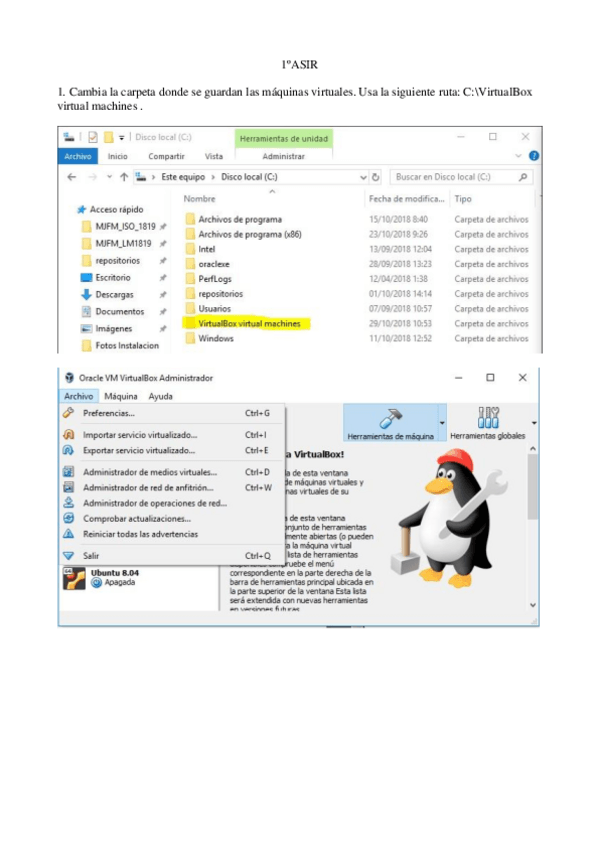Click scroll up arrow in VirtualBox pane
The image size is (600, 848).
(533, 449)
